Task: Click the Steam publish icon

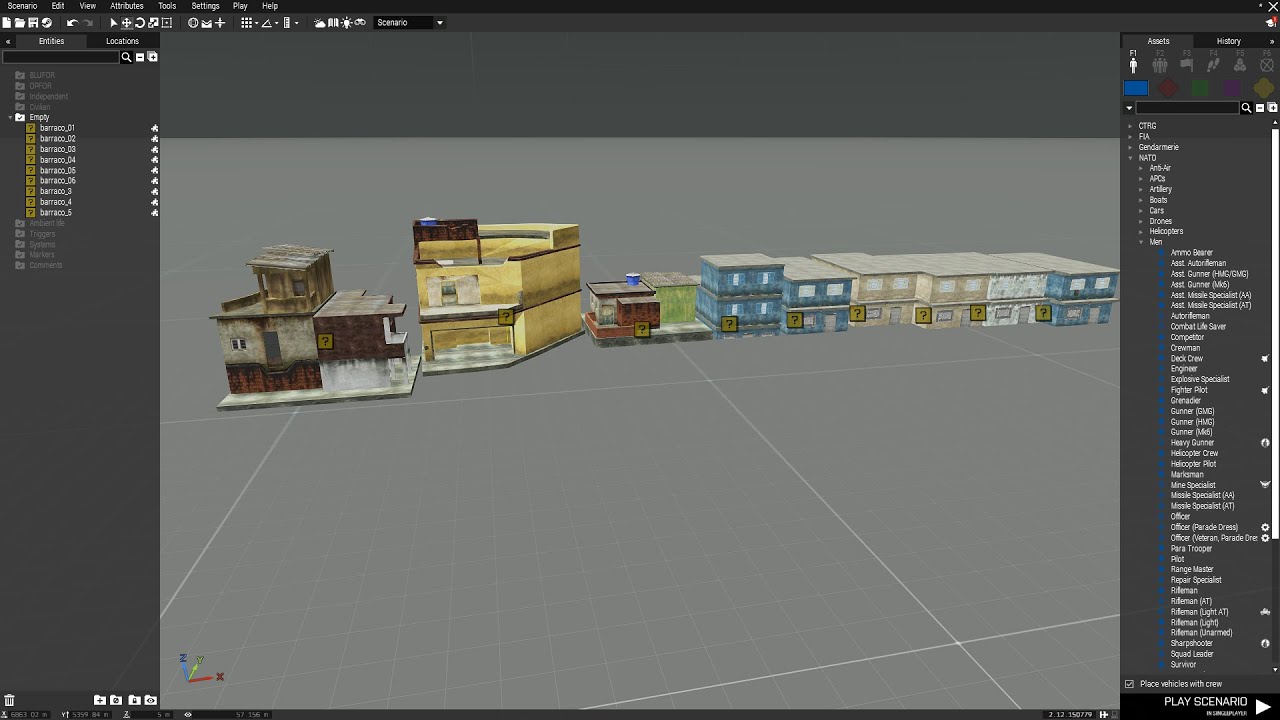Action: (x=46, y=22)
